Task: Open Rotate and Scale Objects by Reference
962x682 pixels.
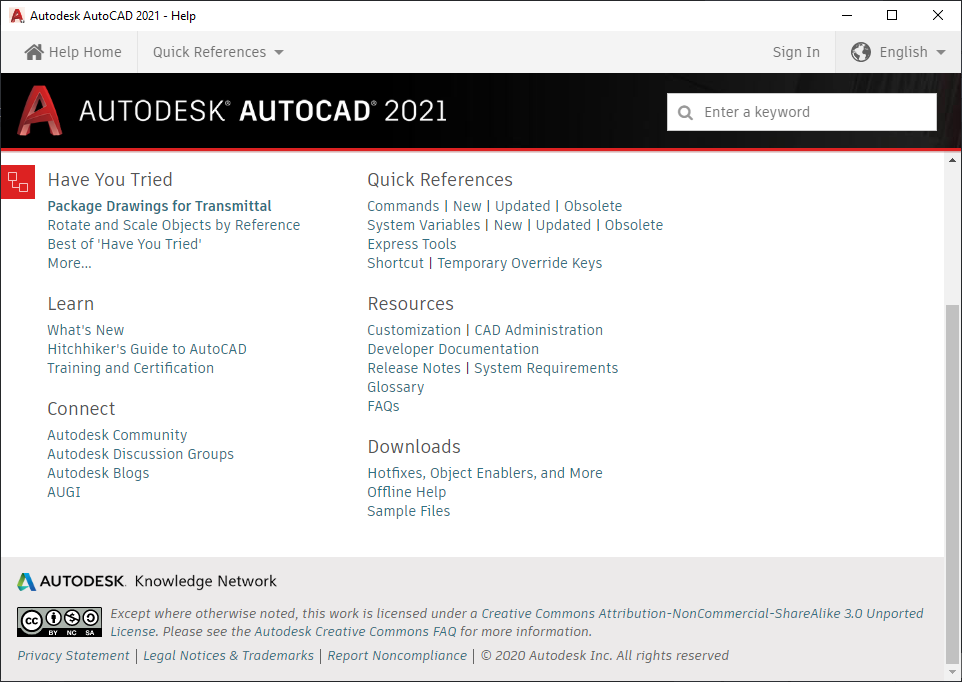Action: (x=174, y=225)
